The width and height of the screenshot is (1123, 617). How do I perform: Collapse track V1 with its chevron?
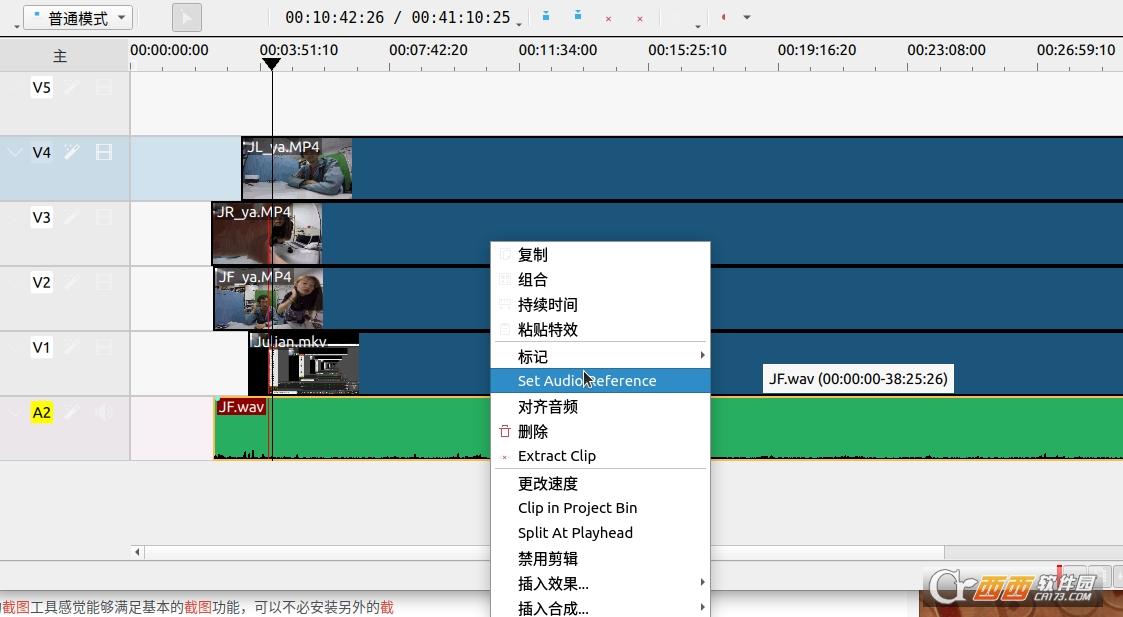[x=15, y=348]
